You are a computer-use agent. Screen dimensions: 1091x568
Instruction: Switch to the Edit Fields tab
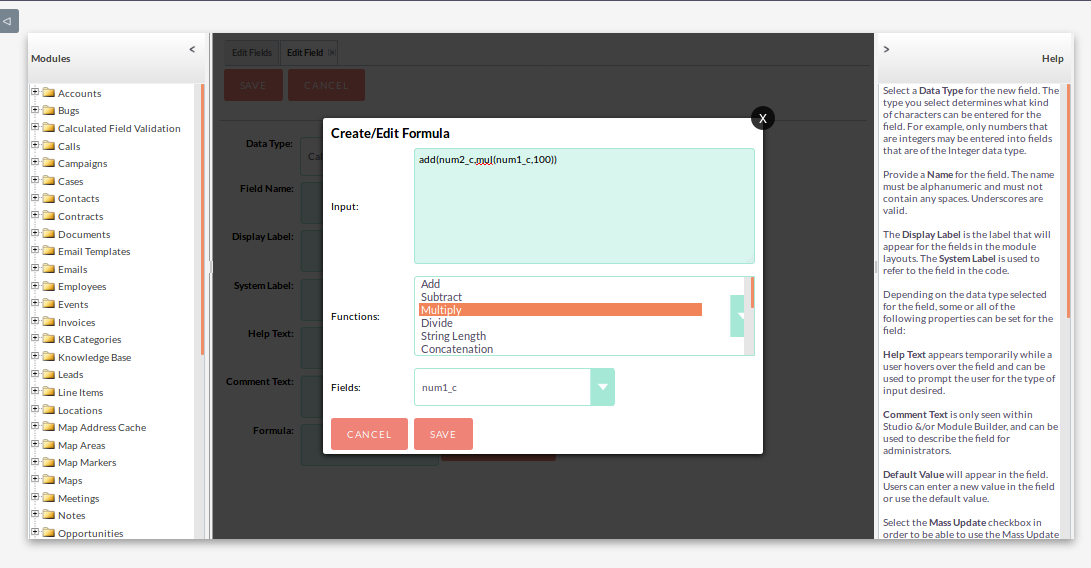tap(251, 52)
